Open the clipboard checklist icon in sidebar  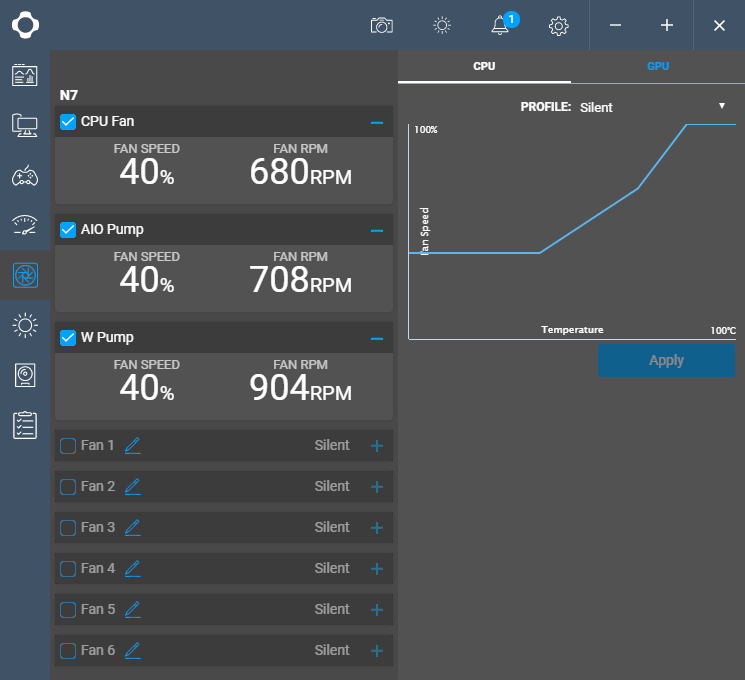coord(25,425)
